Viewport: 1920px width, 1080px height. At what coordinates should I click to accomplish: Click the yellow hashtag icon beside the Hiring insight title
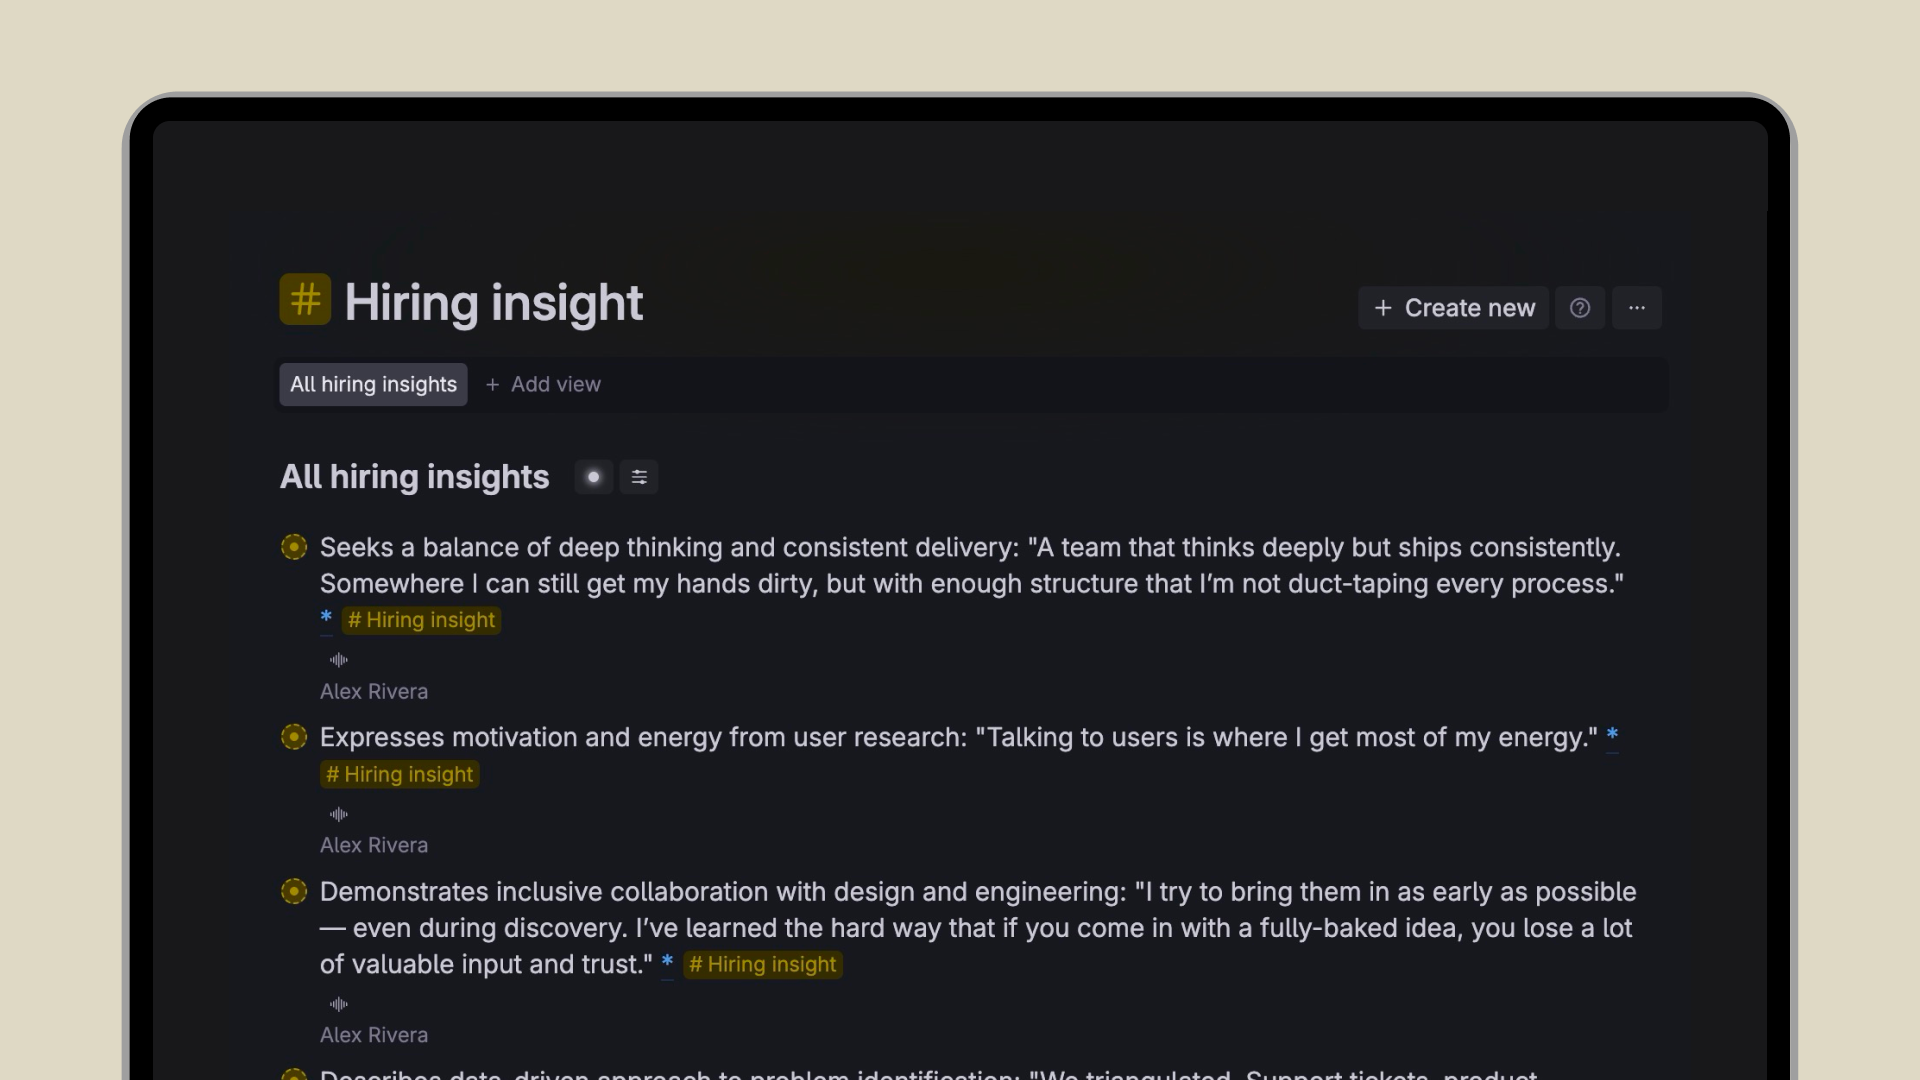click(x=305, y=299)
